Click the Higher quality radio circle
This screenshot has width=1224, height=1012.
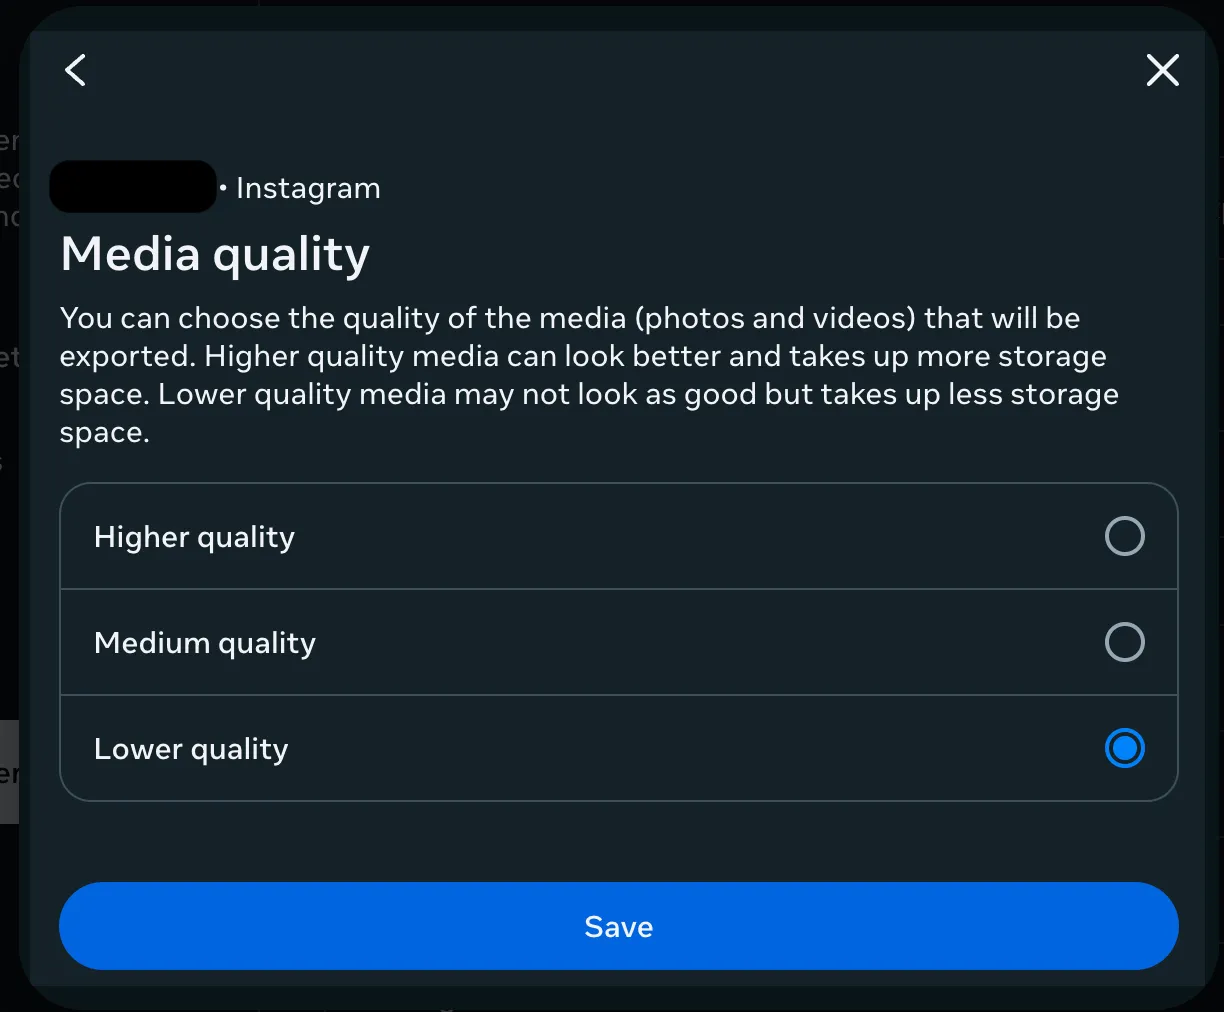1124,536
